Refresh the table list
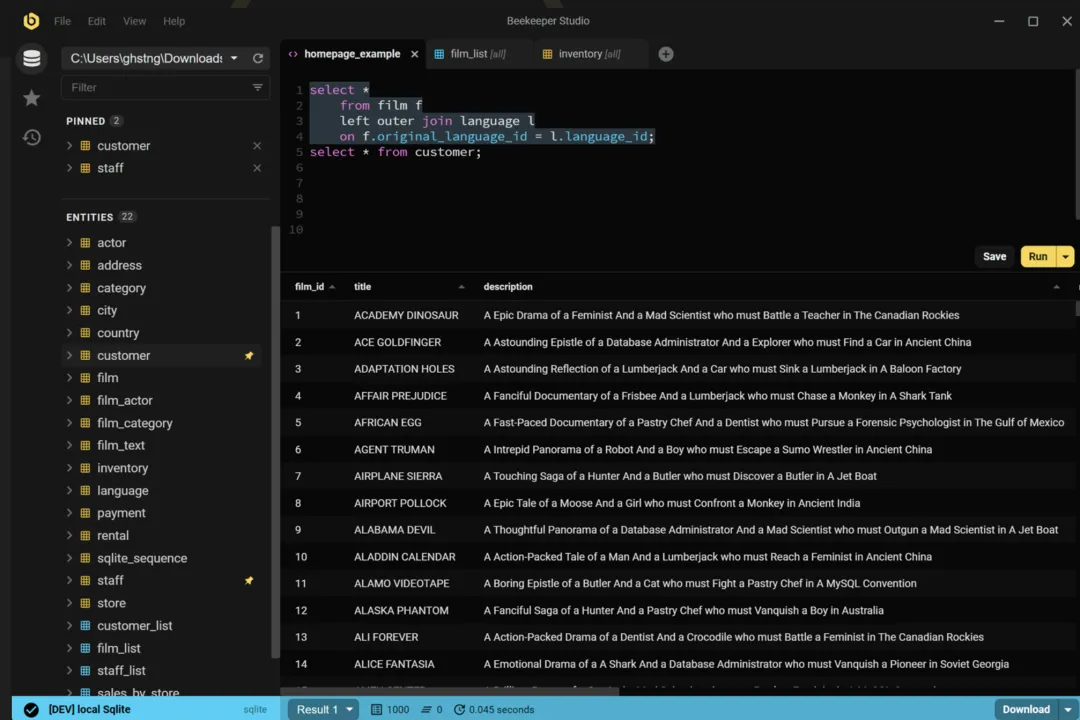Viewport: 1080px width, 720px height. coord(258,58)
